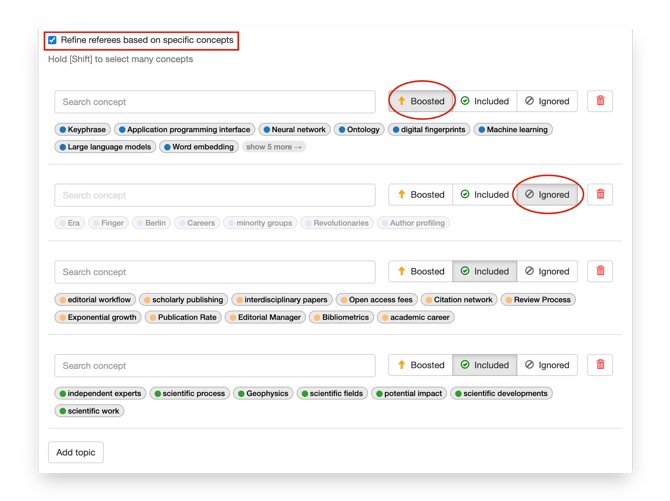Select the scientific process concept tag
The width and height of the screenshot is (670, 501).
(x=190, y=394)
